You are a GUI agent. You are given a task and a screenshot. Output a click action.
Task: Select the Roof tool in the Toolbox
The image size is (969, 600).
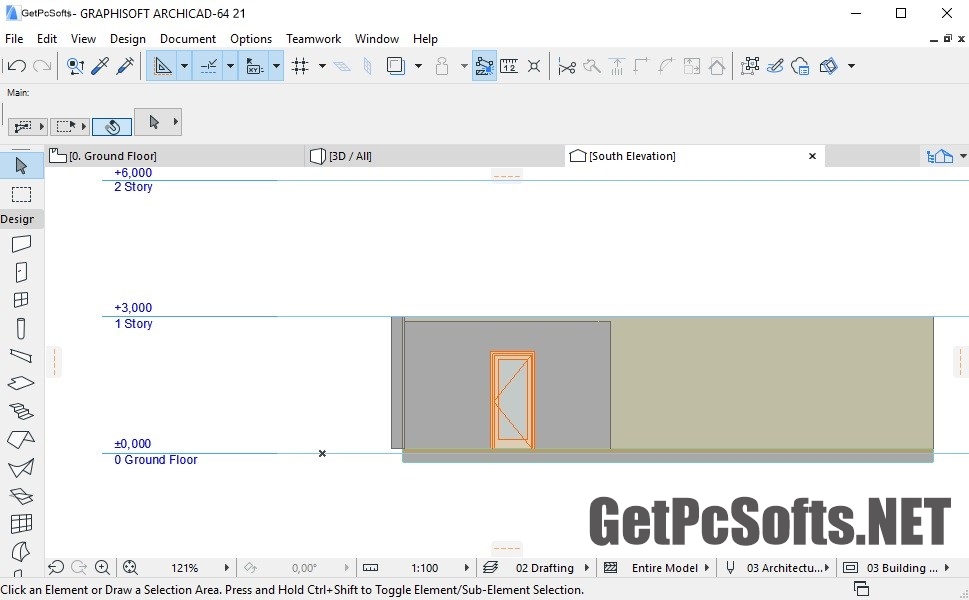pyautogui.click(x=21, y=439)
